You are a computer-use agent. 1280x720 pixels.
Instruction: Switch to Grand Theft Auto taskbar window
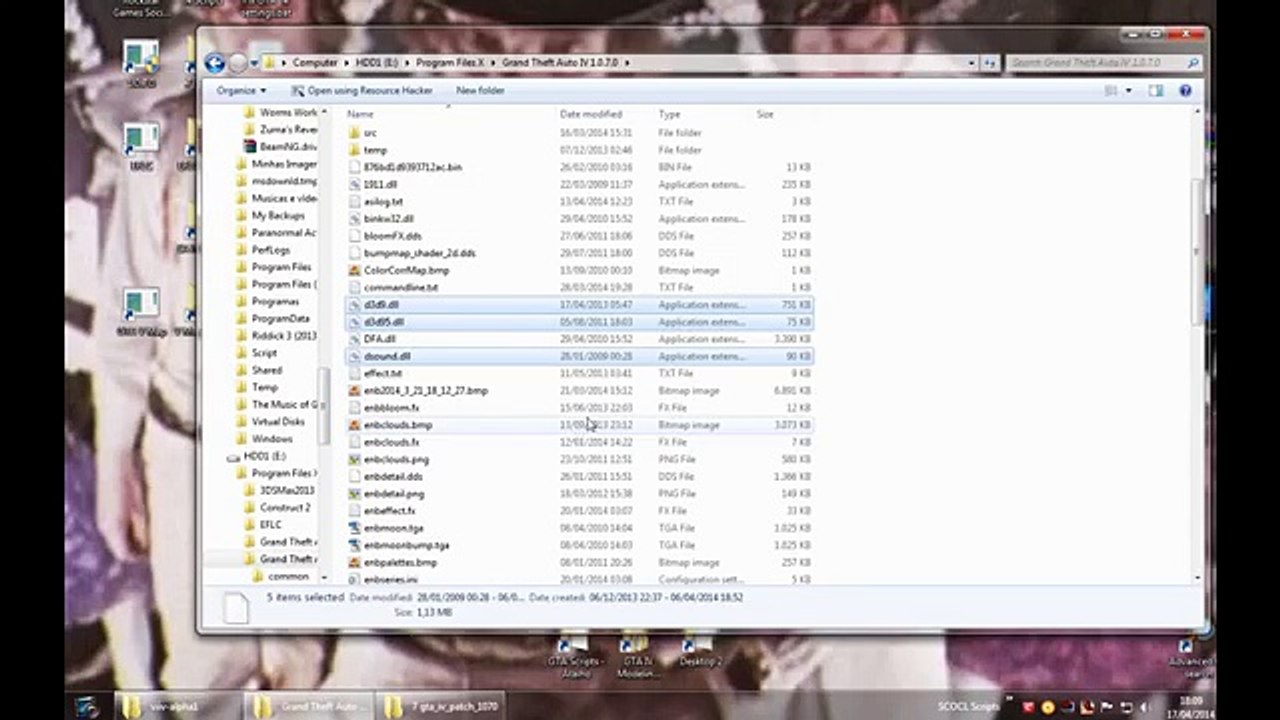click(x=311, y=706)
